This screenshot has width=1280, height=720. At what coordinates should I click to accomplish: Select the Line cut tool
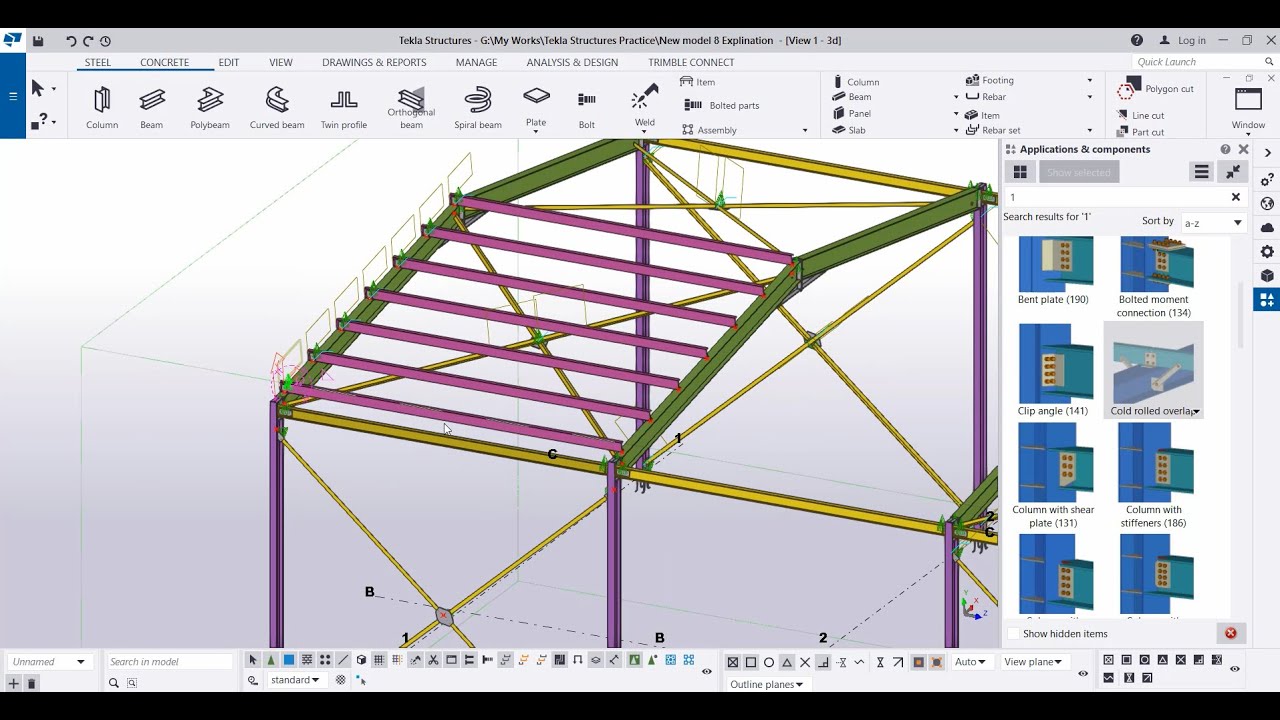[1141, 115]
